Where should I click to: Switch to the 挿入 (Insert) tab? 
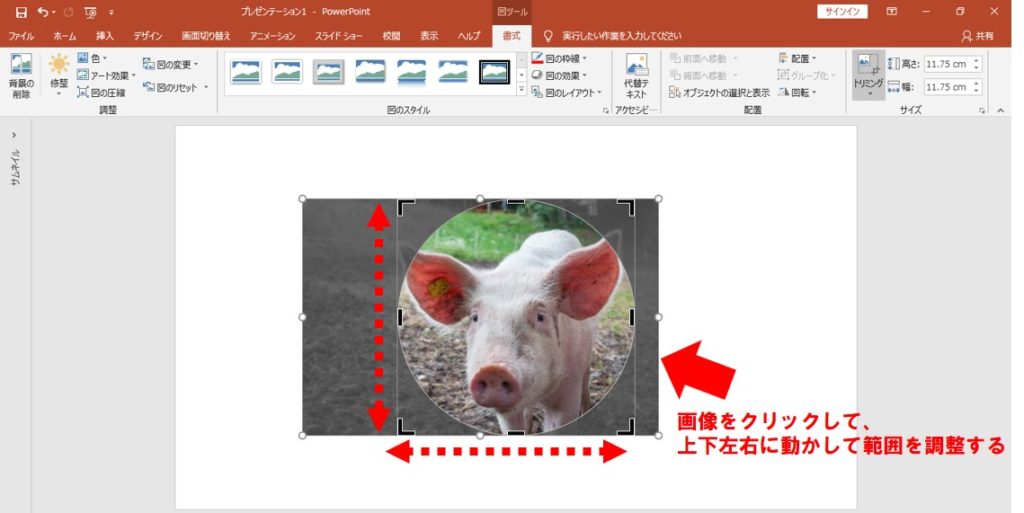pyautogui.click(x=105, y=35)
